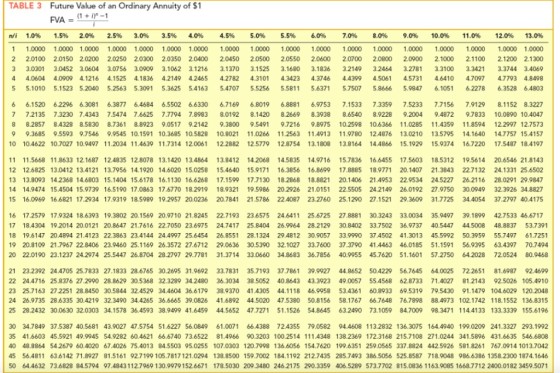The height and width of the screenshot is (373, 560).
Task: Click the value 14.4866 in row 10
Action: (x=380, y=144)
